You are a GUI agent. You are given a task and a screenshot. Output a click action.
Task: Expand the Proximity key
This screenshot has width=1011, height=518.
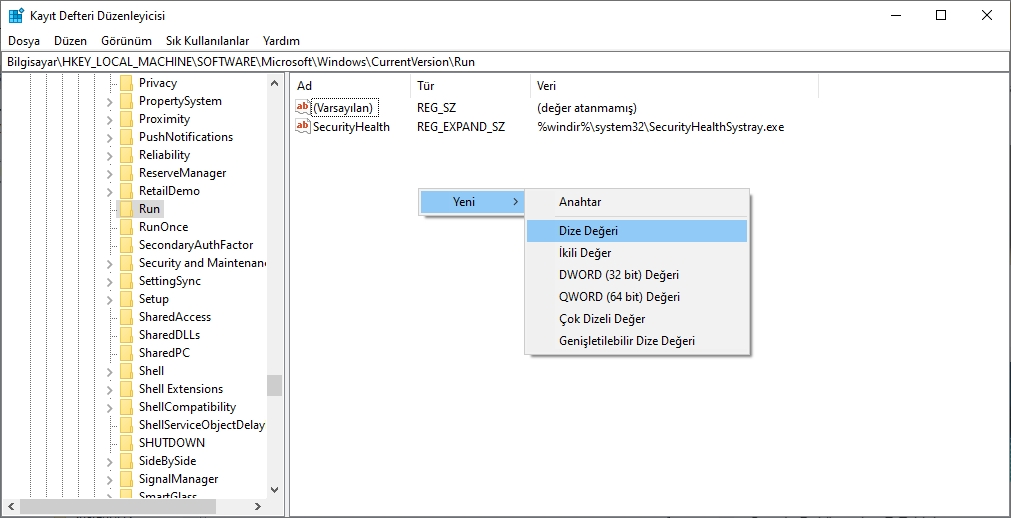[x=110, y=119]
